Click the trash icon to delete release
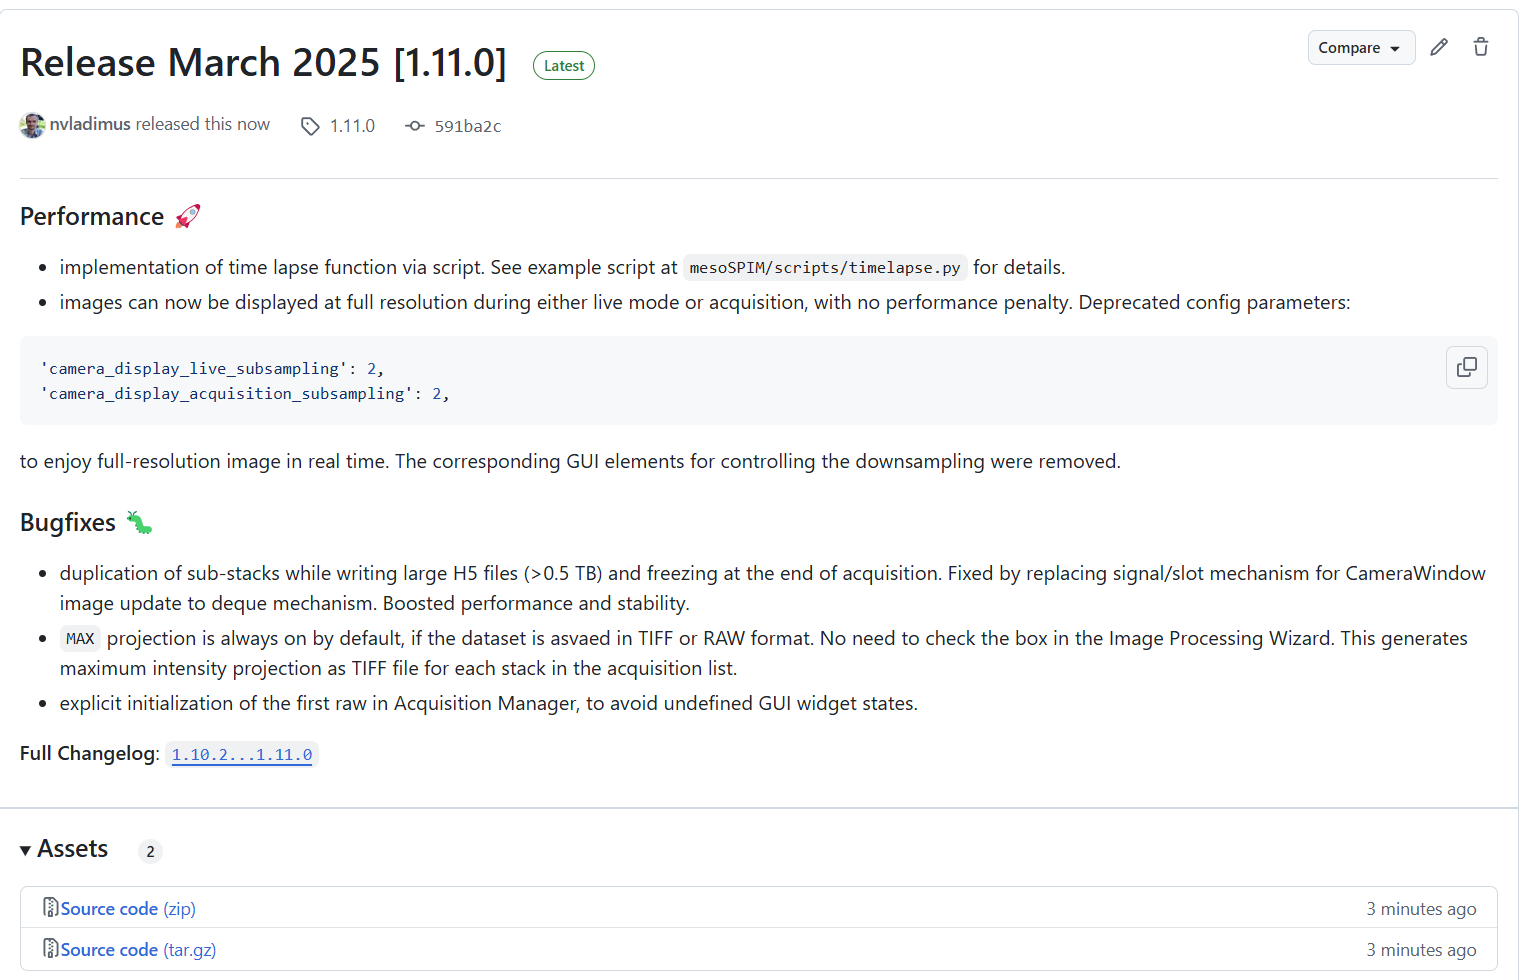This screenshot has width=1529, height=980. click(1481, 47)
